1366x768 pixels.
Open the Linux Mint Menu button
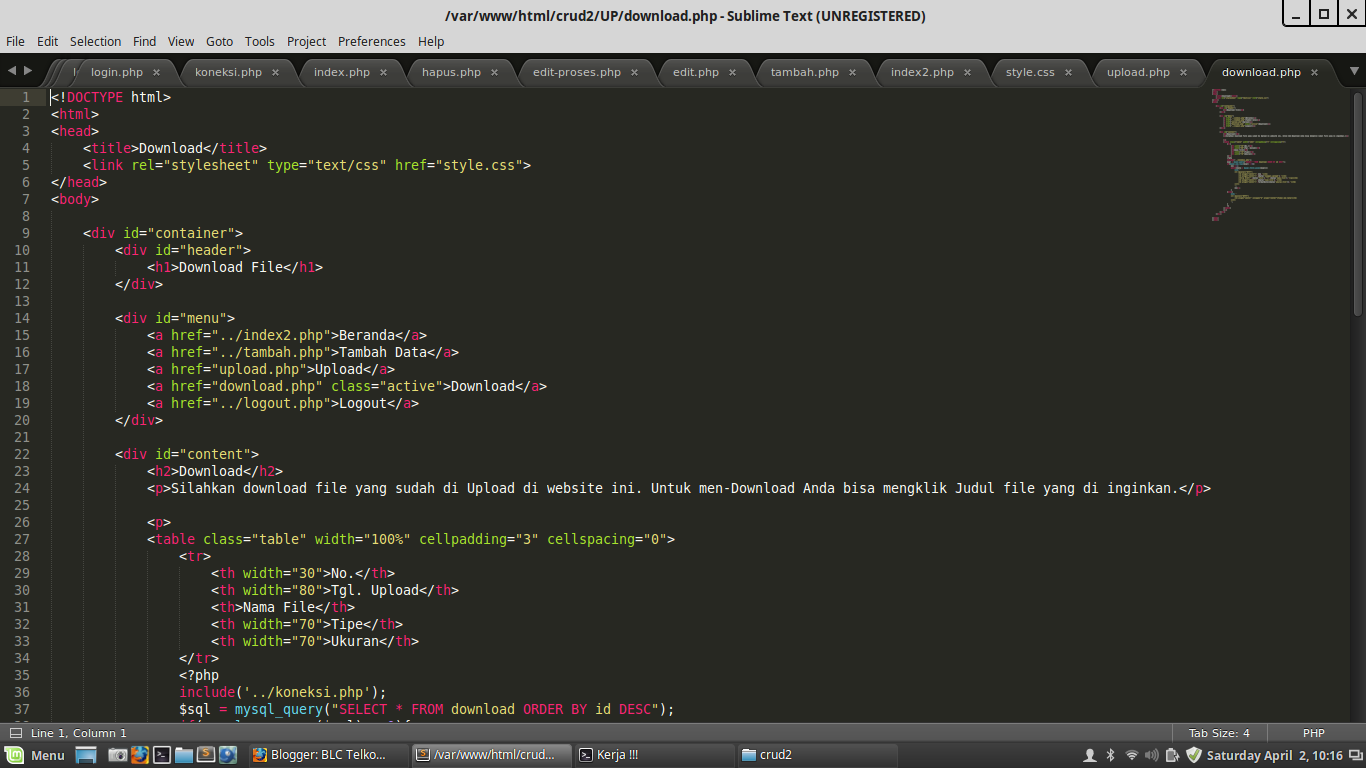[37, 755]
